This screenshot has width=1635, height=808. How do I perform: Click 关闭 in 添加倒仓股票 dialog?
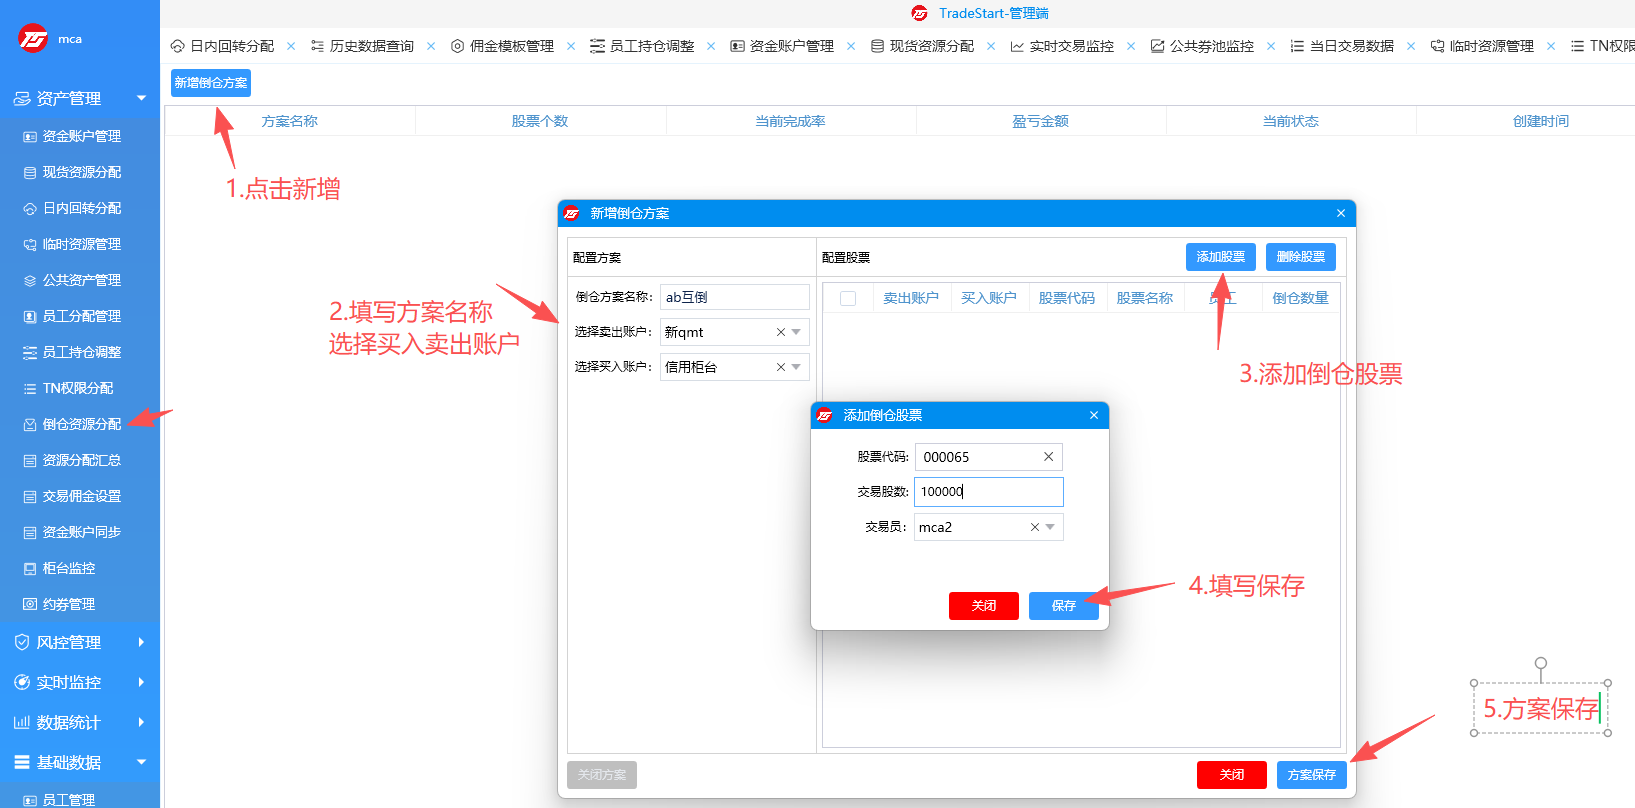[x=984, y=606]
